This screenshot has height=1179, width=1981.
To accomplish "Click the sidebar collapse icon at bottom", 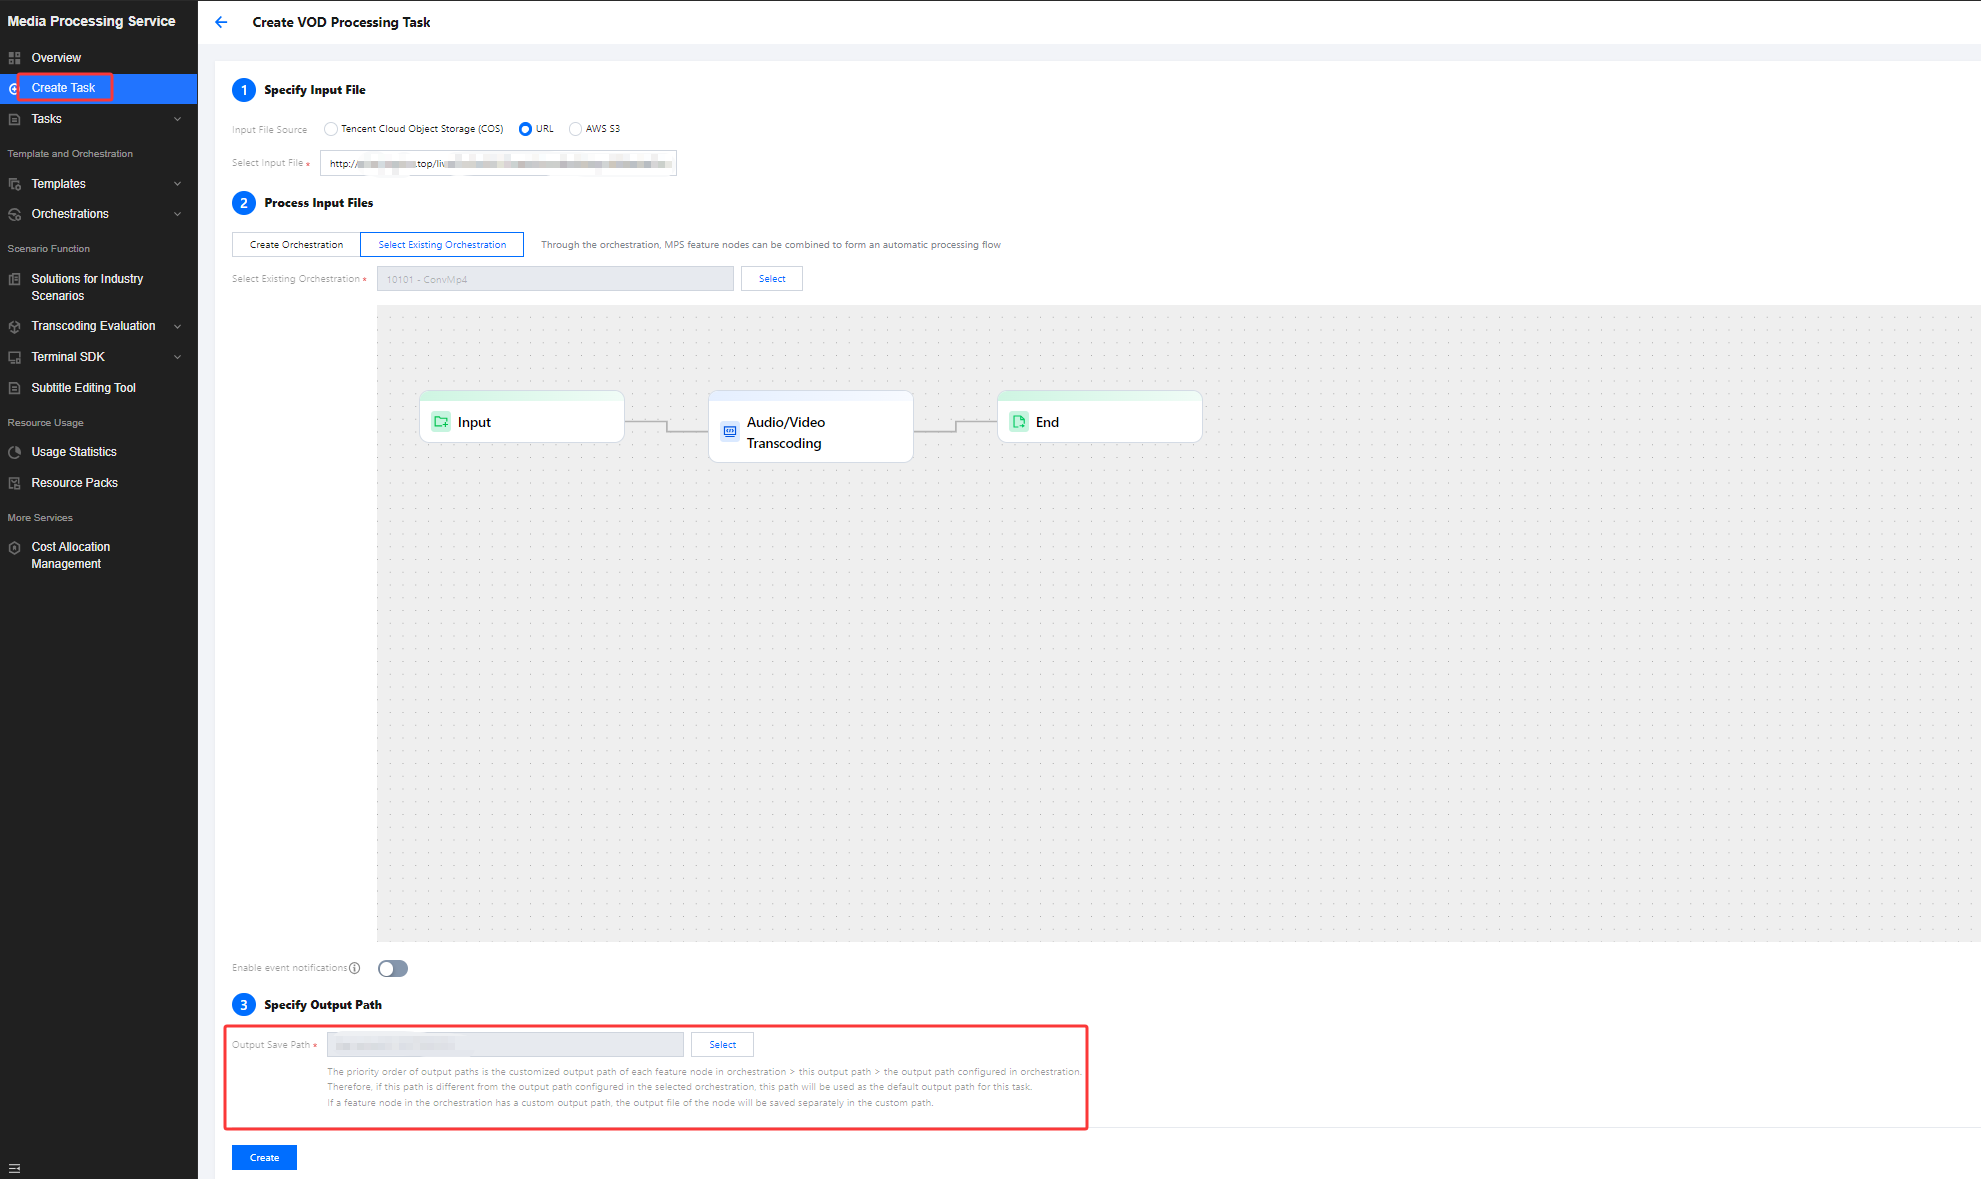I will [14, 1168].
